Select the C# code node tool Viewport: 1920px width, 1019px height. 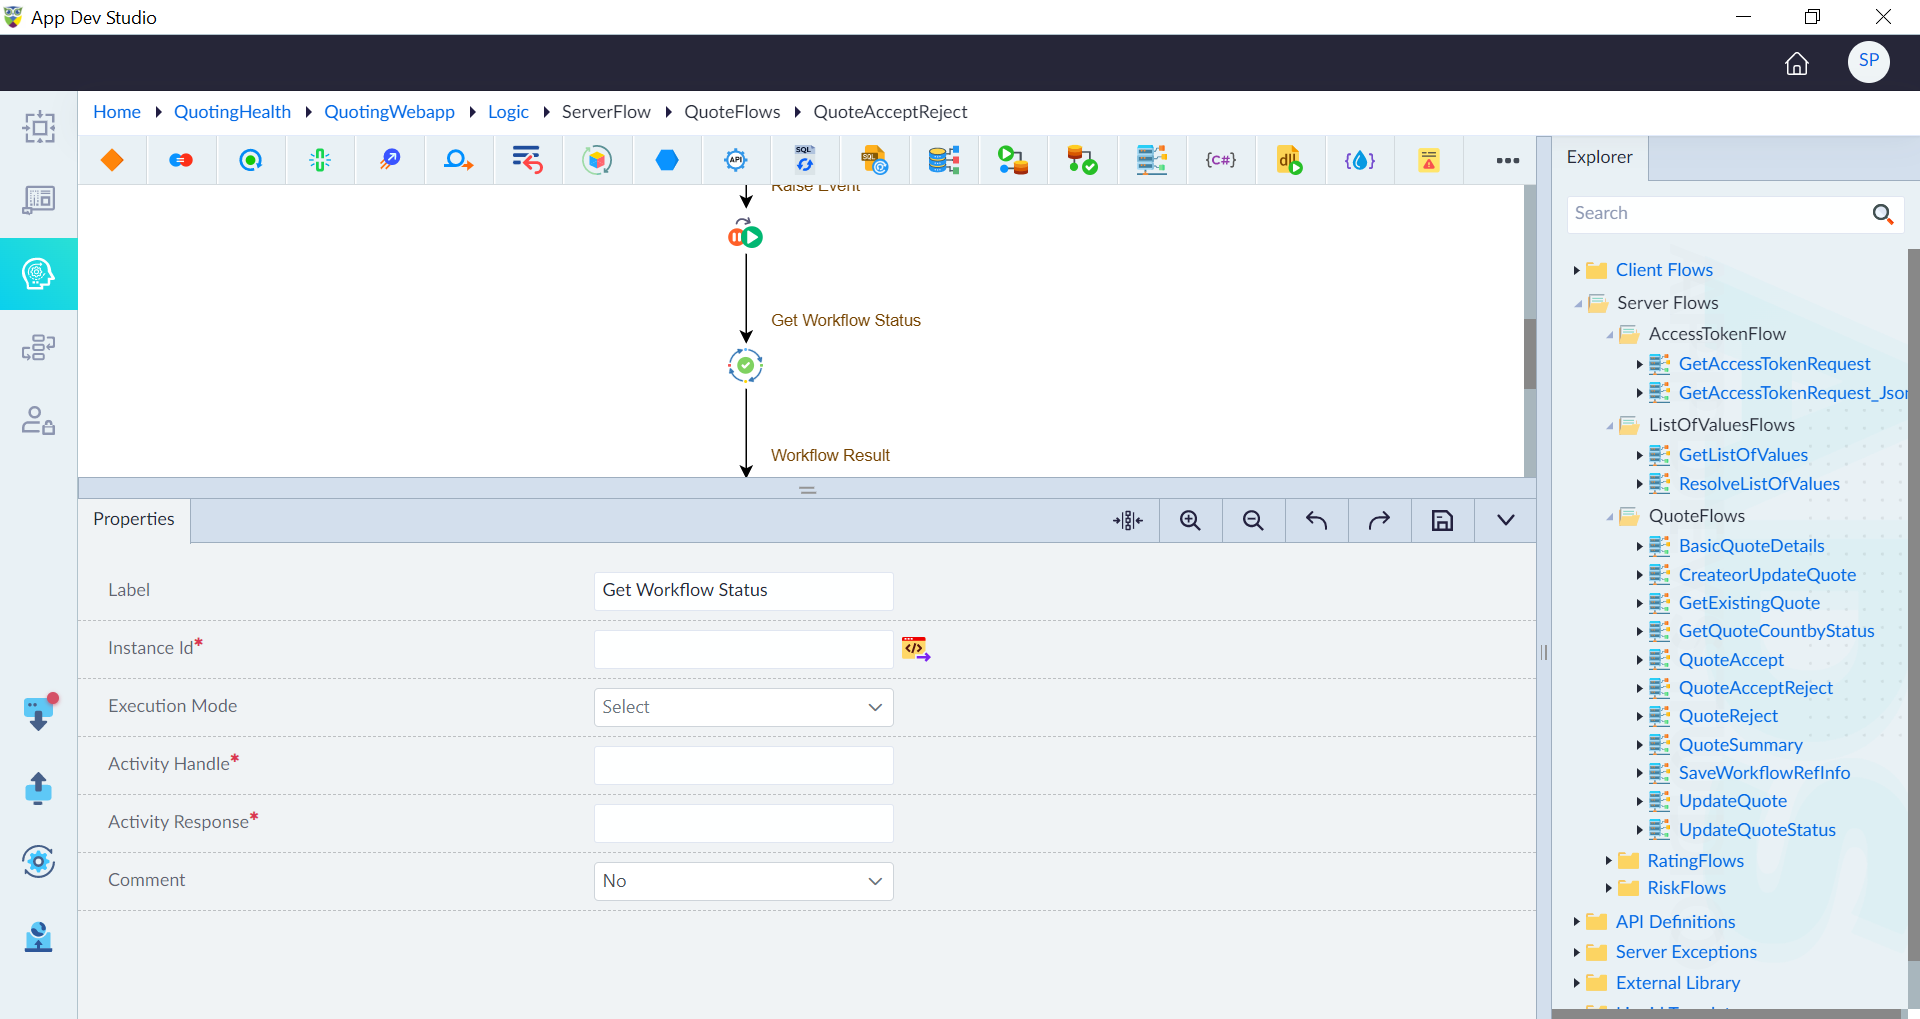(x=1221, y=160)
